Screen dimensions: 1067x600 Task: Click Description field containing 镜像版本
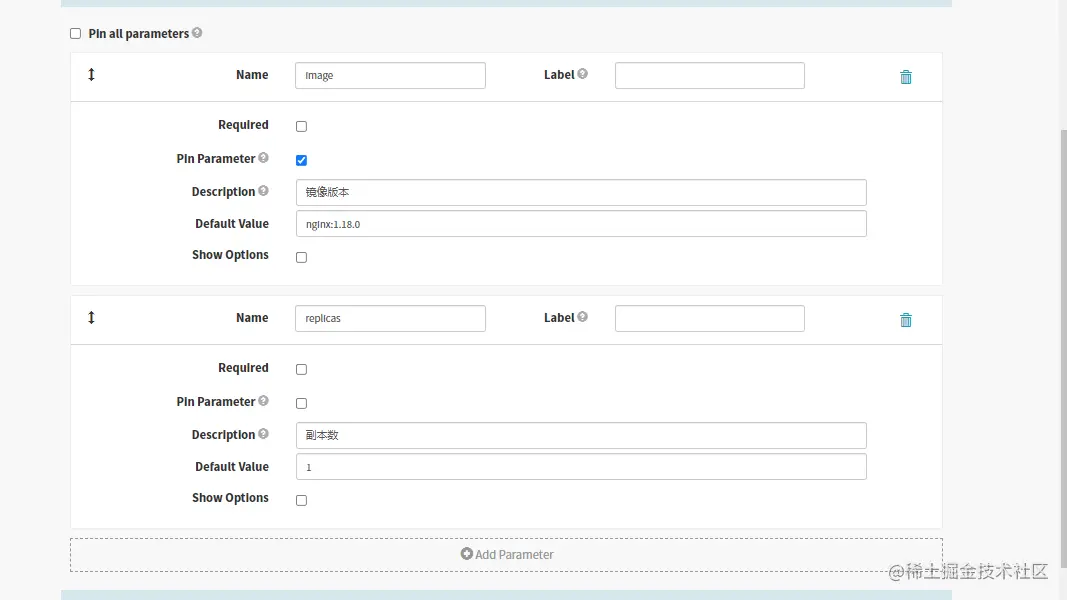(x=581, y=193)
